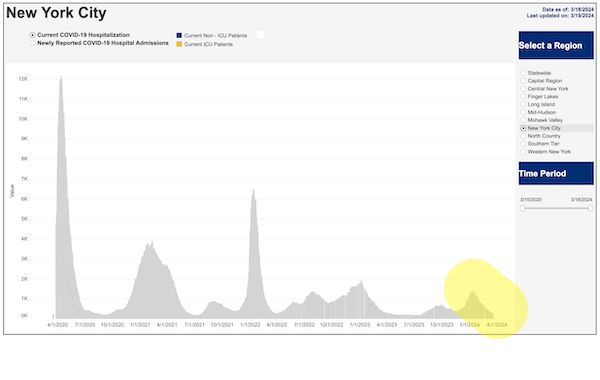The width and height of the screenshot is (600, 380).
Task: Choose Southern Tier region
Action: tap(523, 144)
